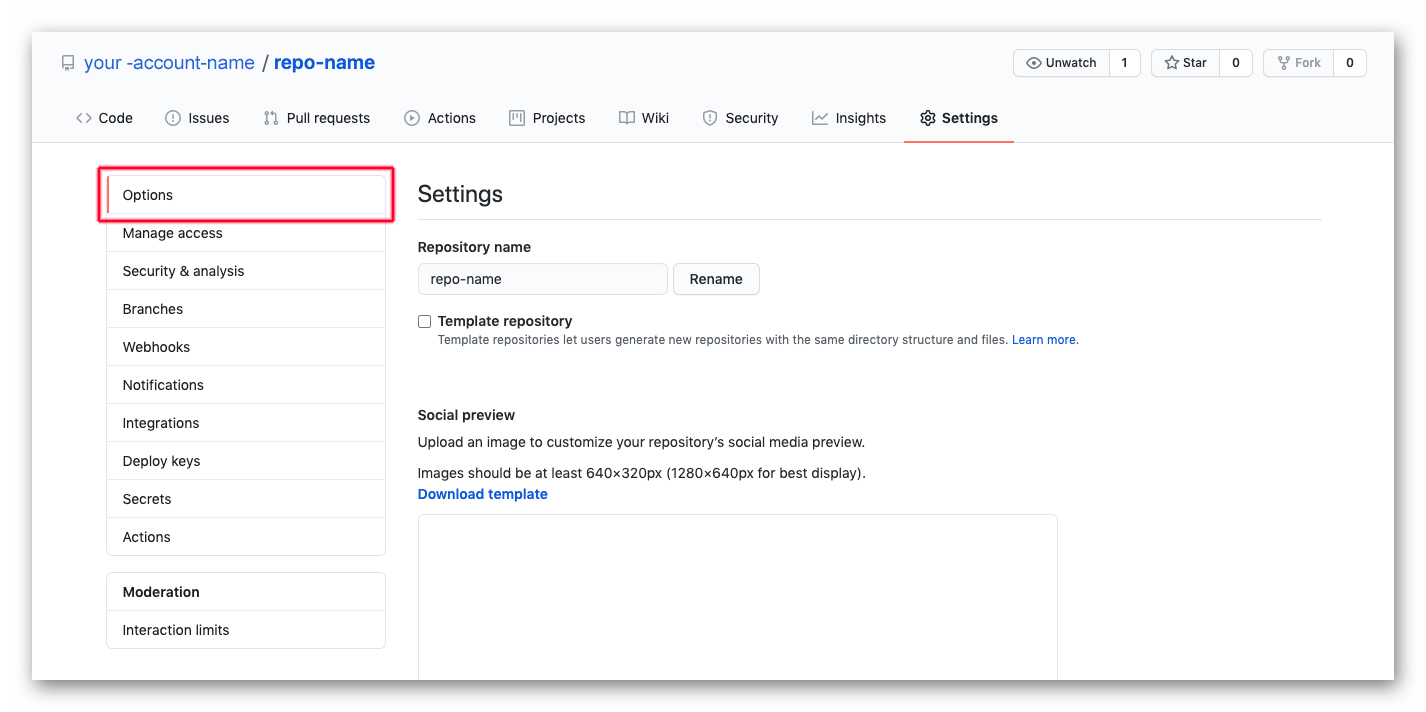
Task: Click the repository book icon beside account name
Action: (x=68, y=63)
